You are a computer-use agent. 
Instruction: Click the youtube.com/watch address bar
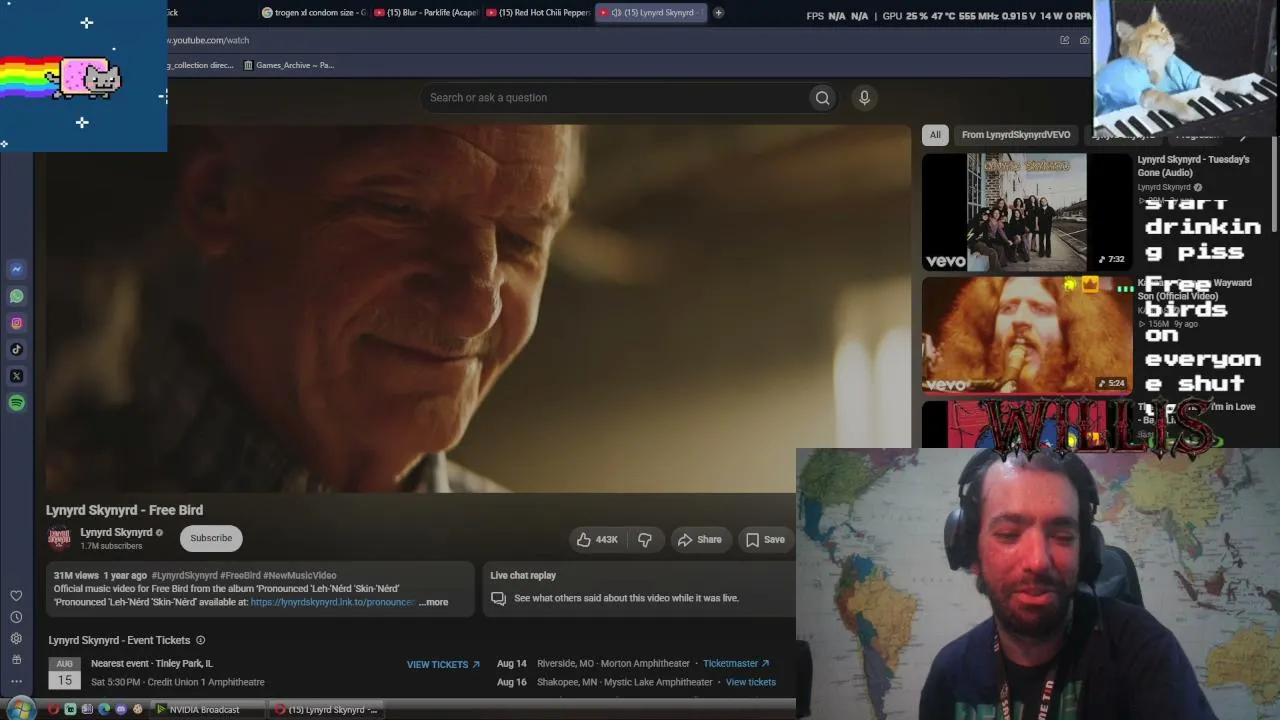[x=208, y=40]
